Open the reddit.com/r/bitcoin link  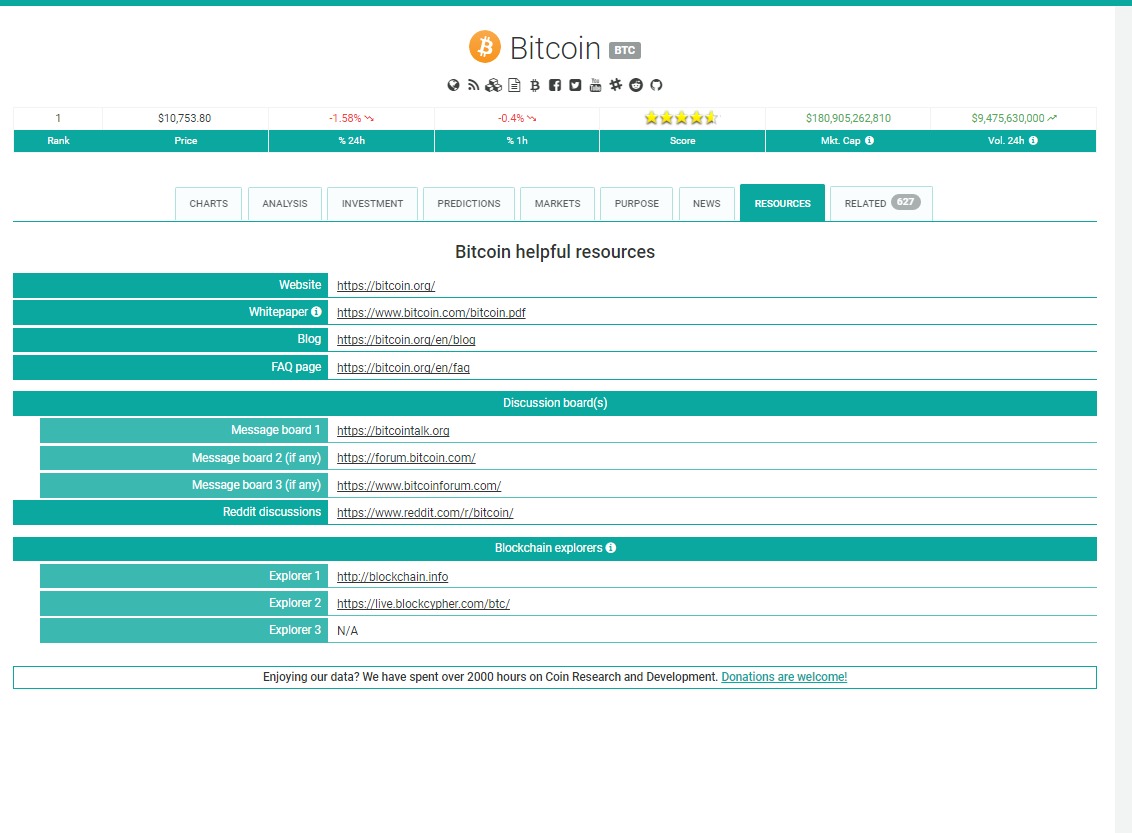coord(425,513)
